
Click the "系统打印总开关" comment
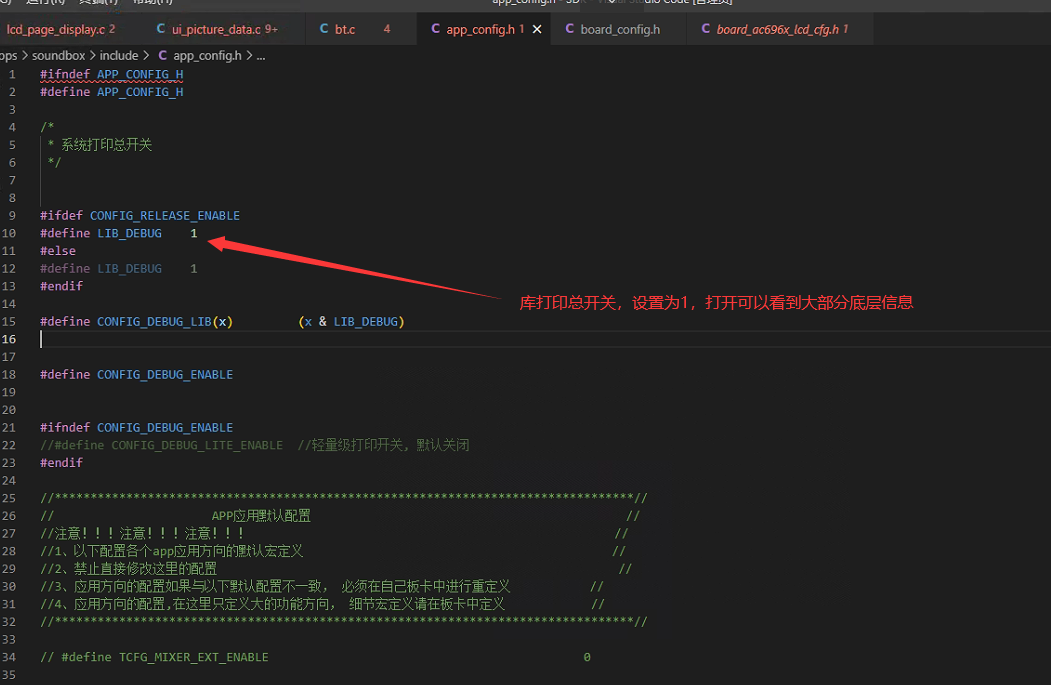(x=107, y=145)
